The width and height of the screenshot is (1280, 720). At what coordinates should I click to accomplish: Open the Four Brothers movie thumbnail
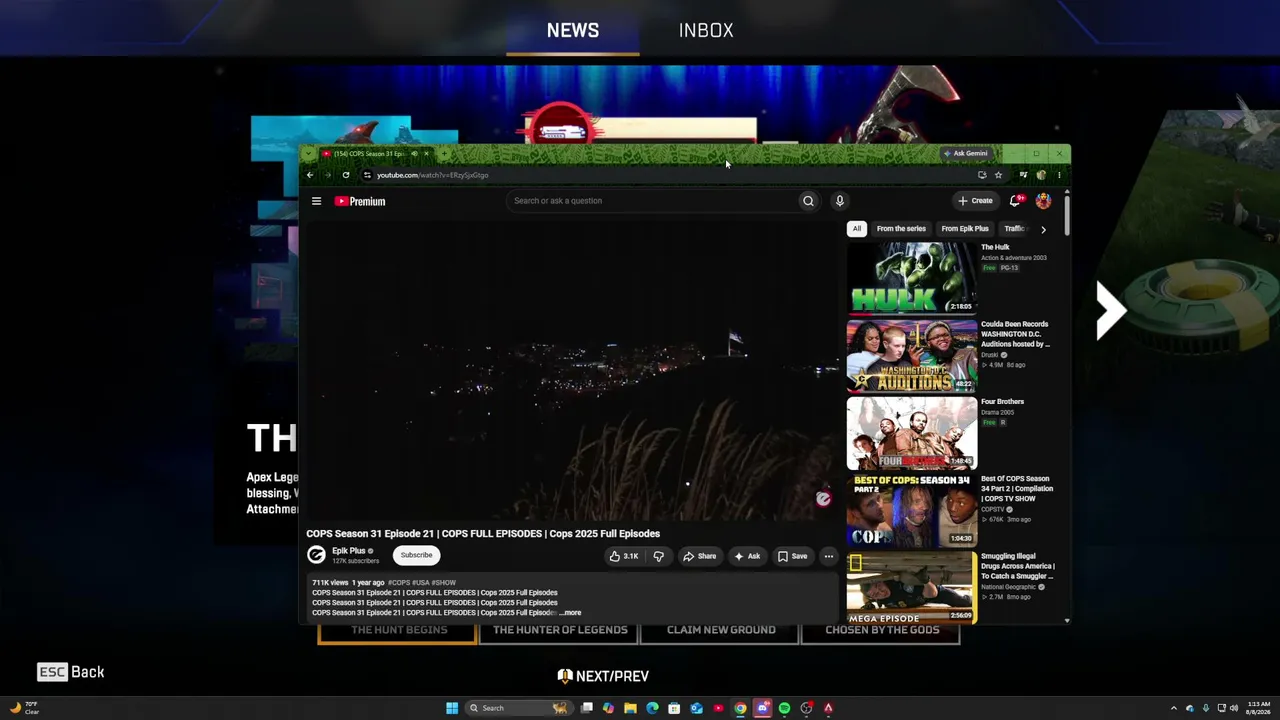tap(912, 433)
